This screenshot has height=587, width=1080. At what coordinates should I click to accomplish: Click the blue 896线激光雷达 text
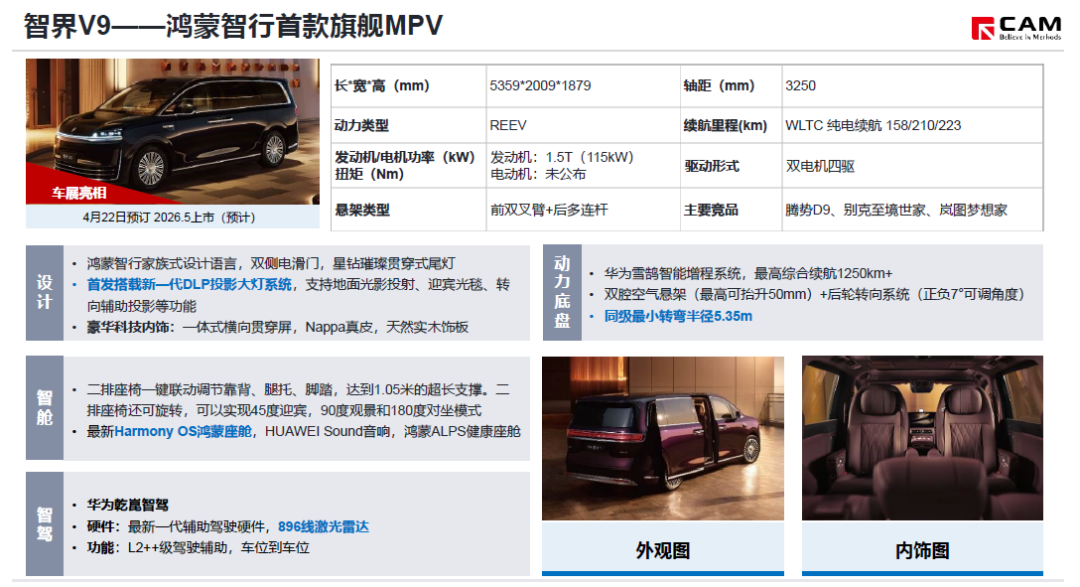click(324, 527)
